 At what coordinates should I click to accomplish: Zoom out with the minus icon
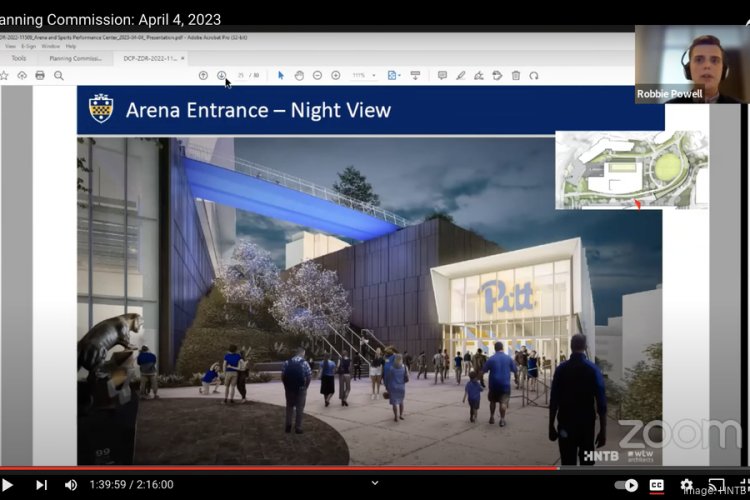tap(317, 76)
